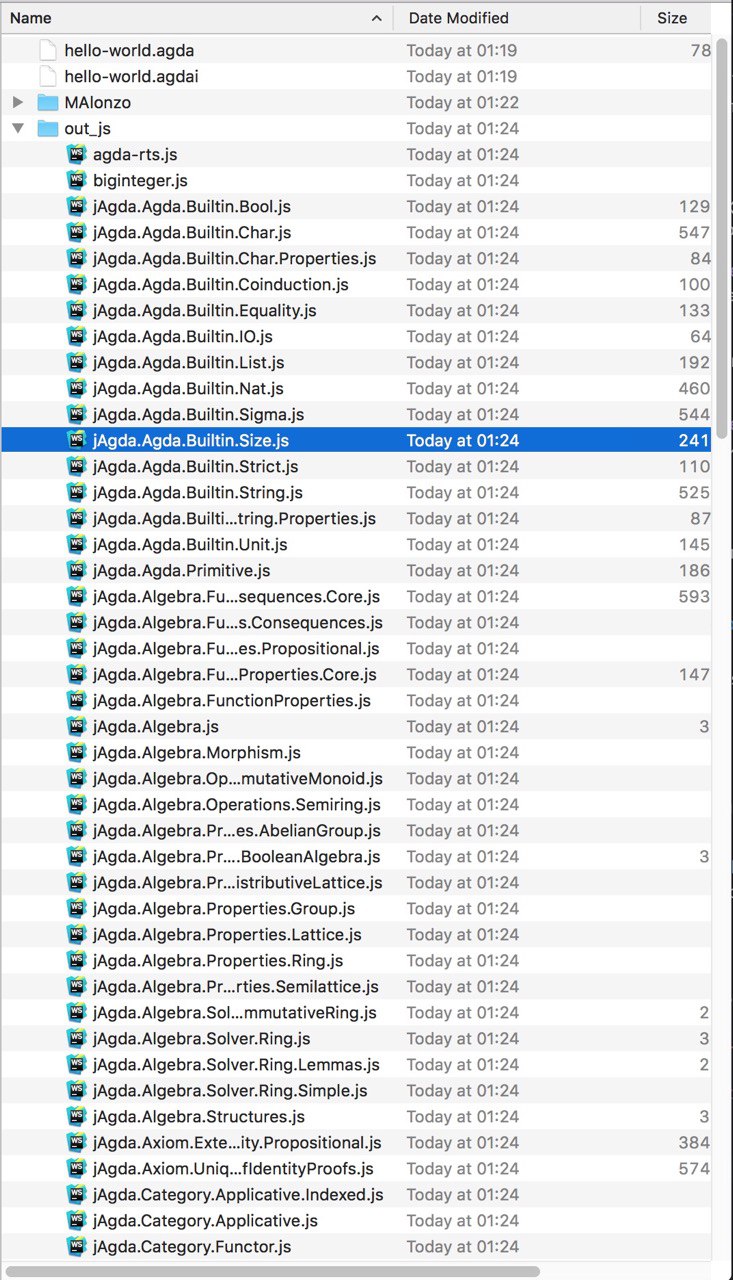
Task: Click the MAlonzo folder icon
Action: click(47, 102)
